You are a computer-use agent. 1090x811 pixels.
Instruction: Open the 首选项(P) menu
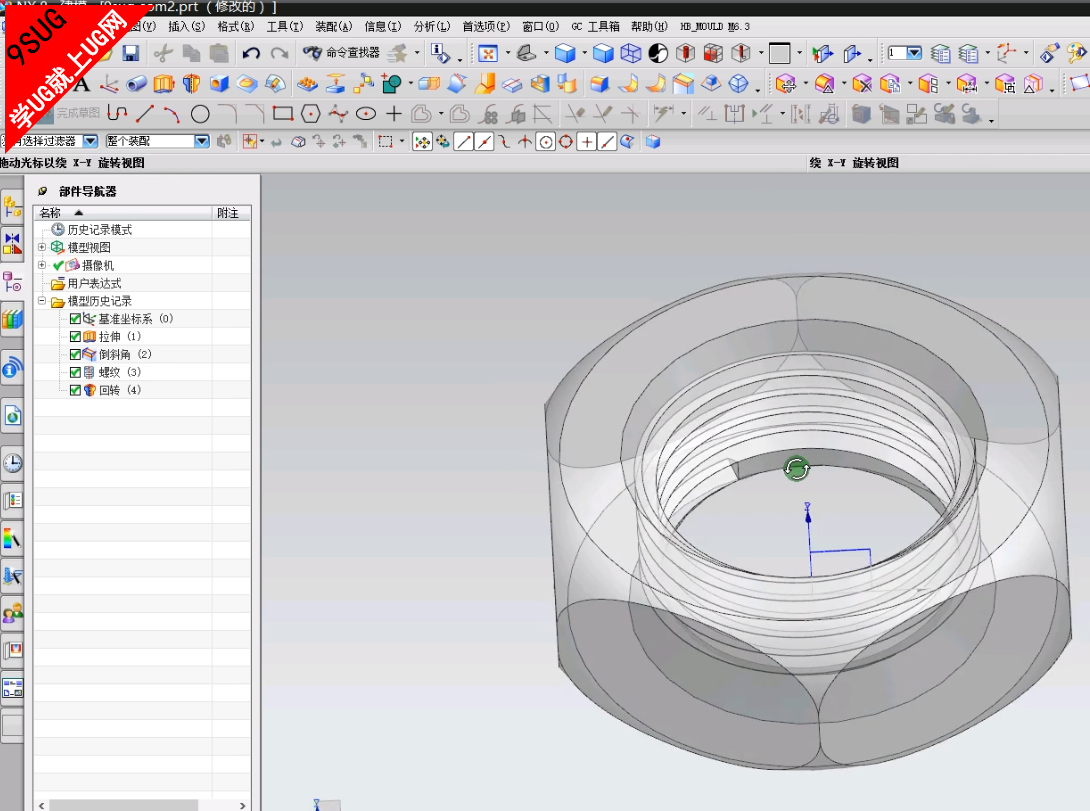pos(486,26)
